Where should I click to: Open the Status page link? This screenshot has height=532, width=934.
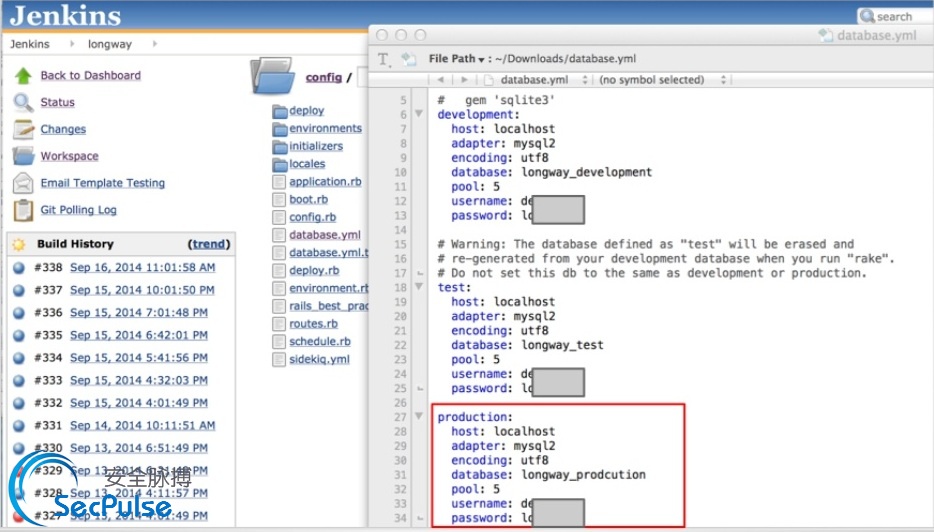pos(57,102)
